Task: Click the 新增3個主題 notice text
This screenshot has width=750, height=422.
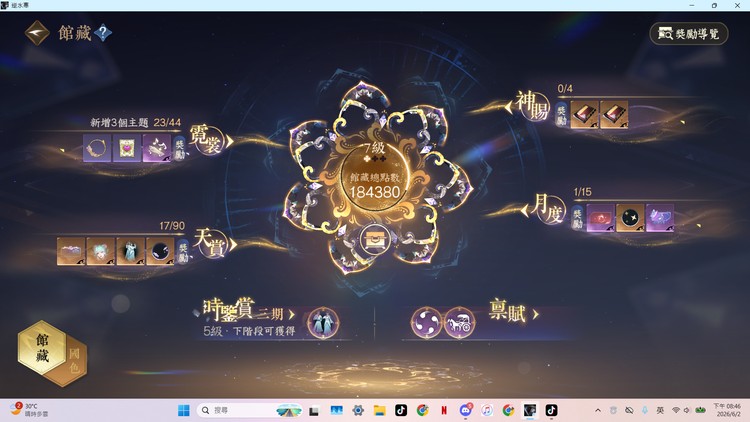Action: coord(120,122)
